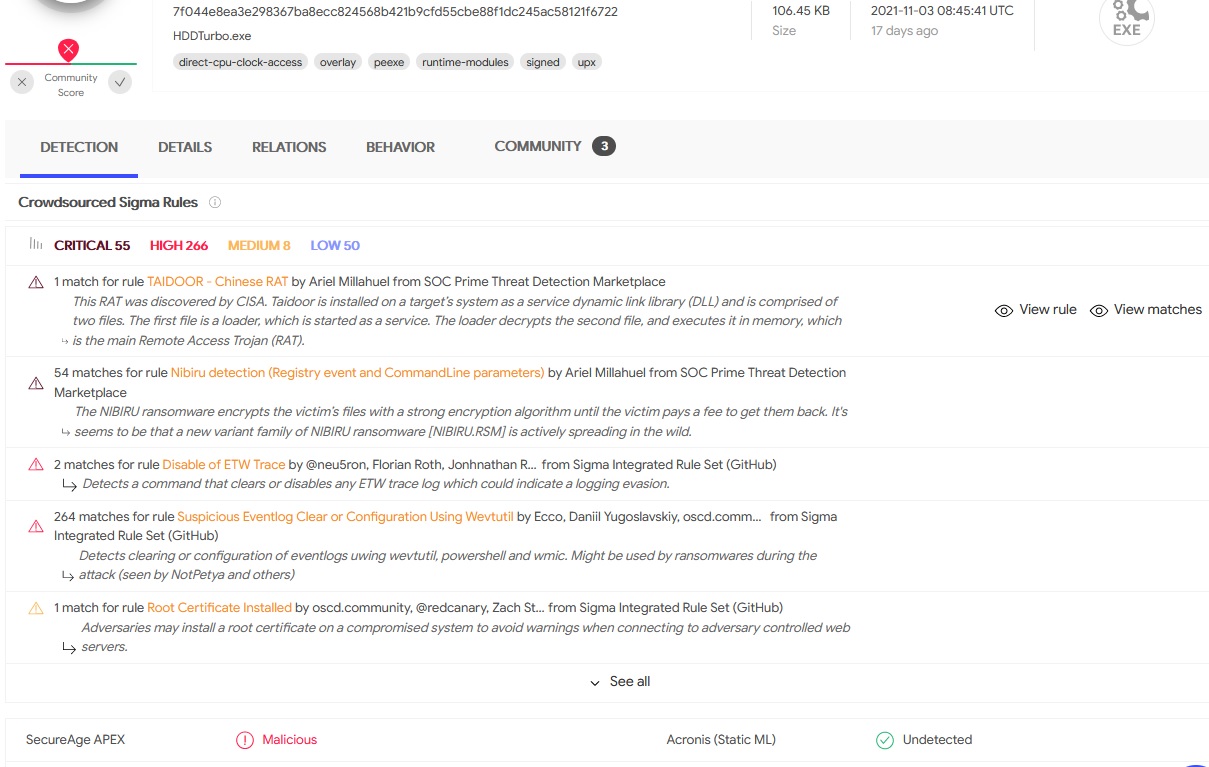Click the EXE file type icon
Image resolution: width=1209 pixels, height=767 pixels.
tap(1126, 20)
